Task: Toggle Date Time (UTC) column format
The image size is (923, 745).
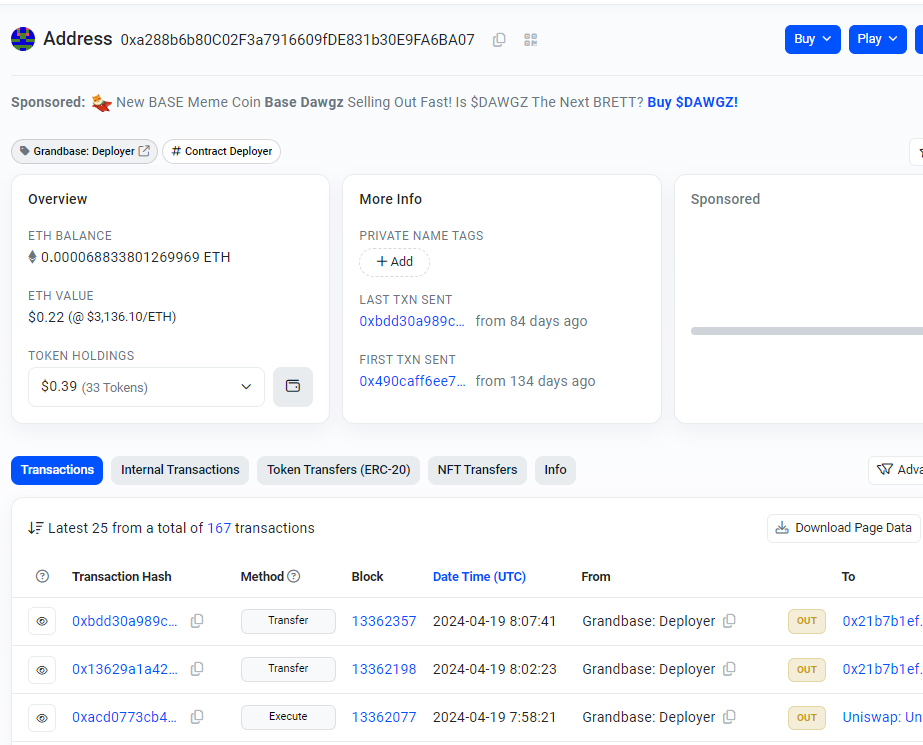Action: pyautogui.click(x=479, y=577)
